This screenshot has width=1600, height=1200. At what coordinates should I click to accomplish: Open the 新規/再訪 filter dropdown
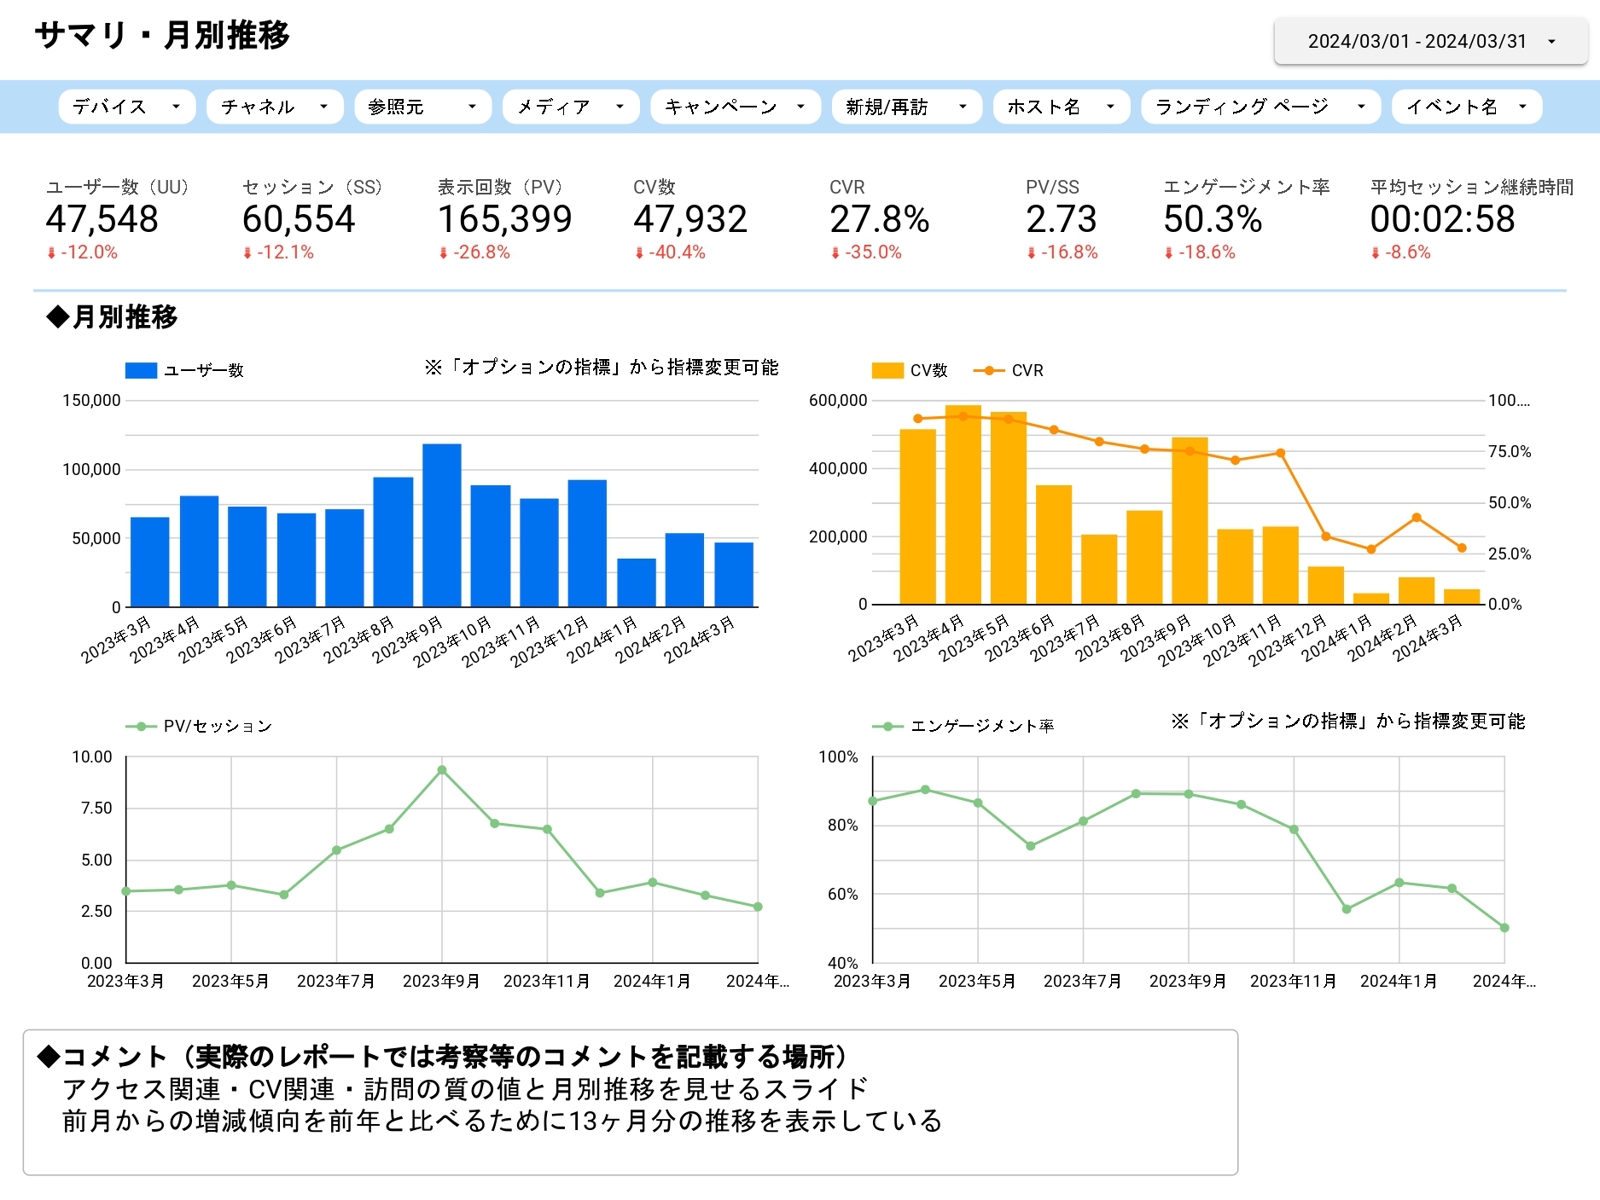[904, 106]
